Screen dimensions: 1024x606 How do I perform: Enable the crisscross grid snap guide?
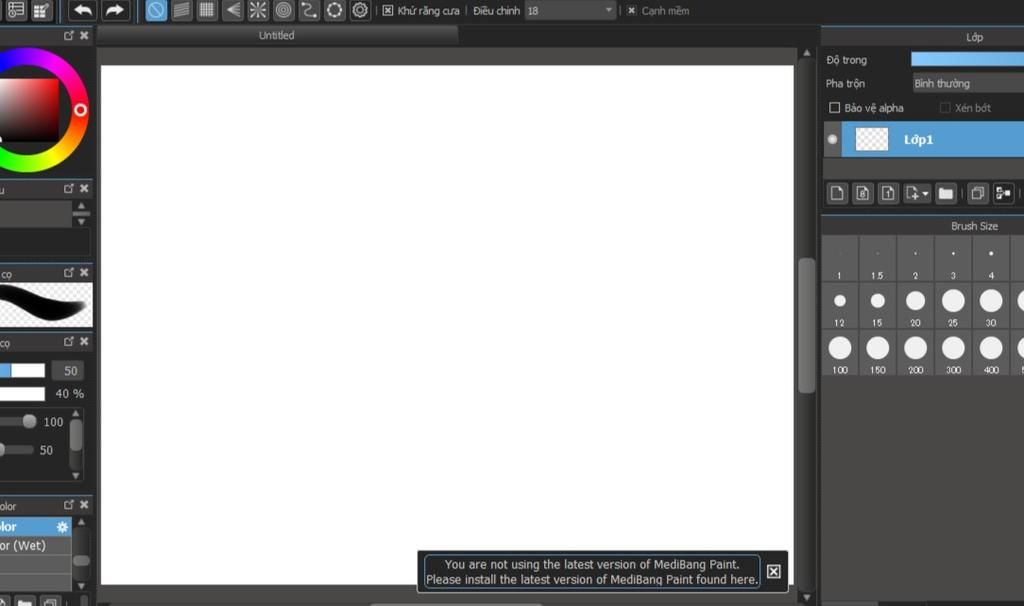tap(207, 10)
